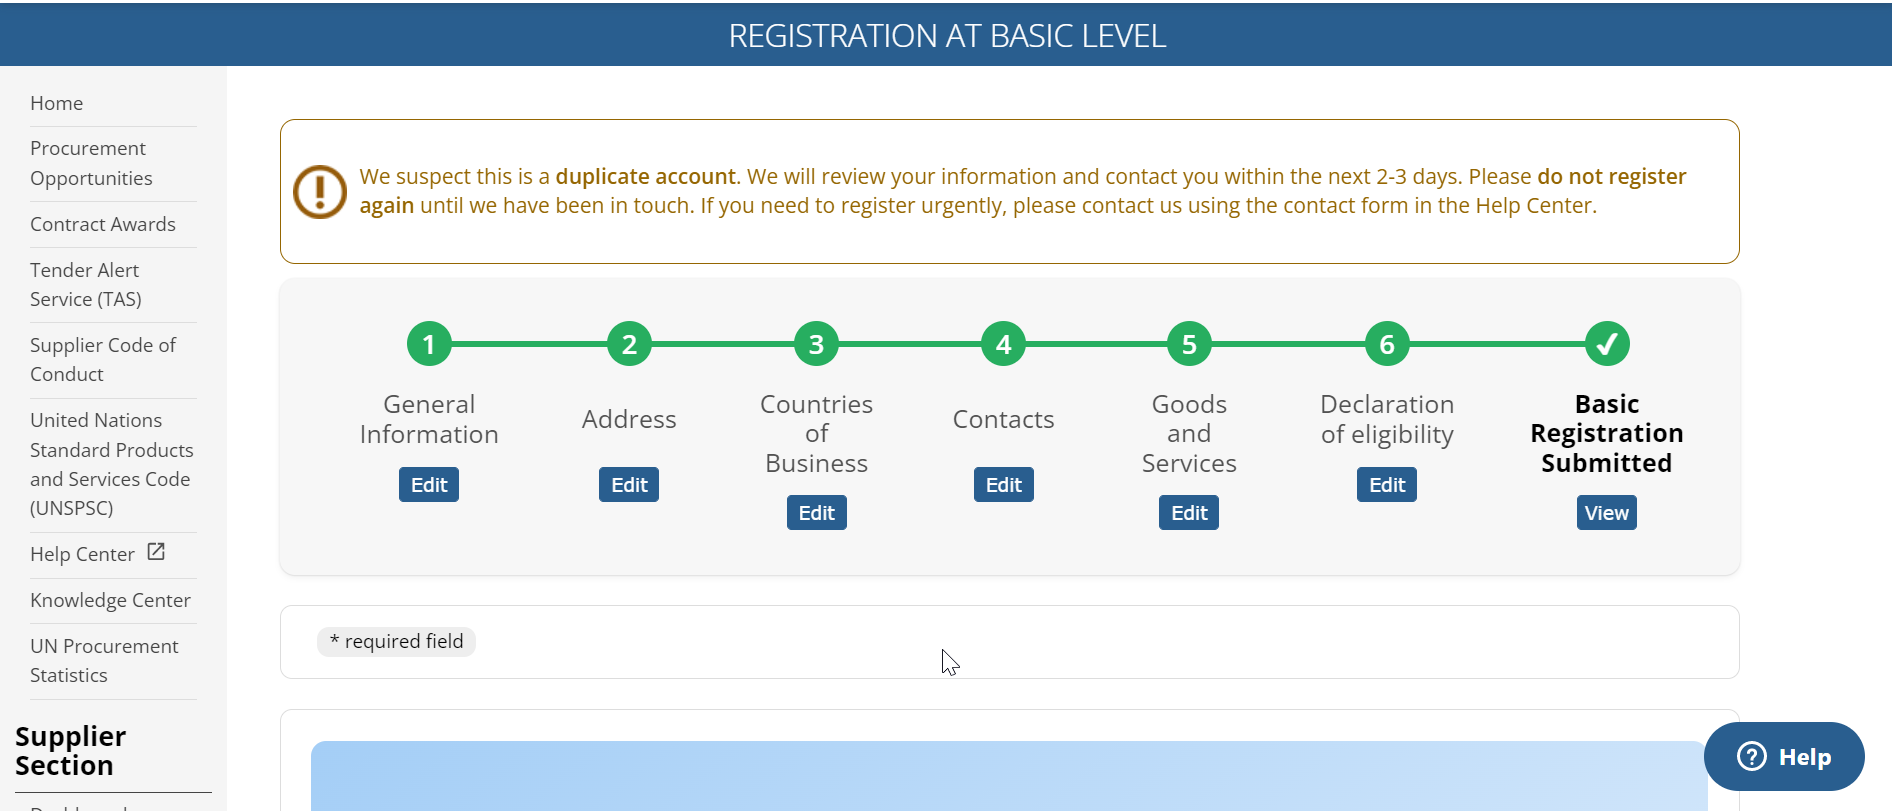Edit the Contacts step
Viewport: 1892px width, 811px height.
click(1003, 485)
